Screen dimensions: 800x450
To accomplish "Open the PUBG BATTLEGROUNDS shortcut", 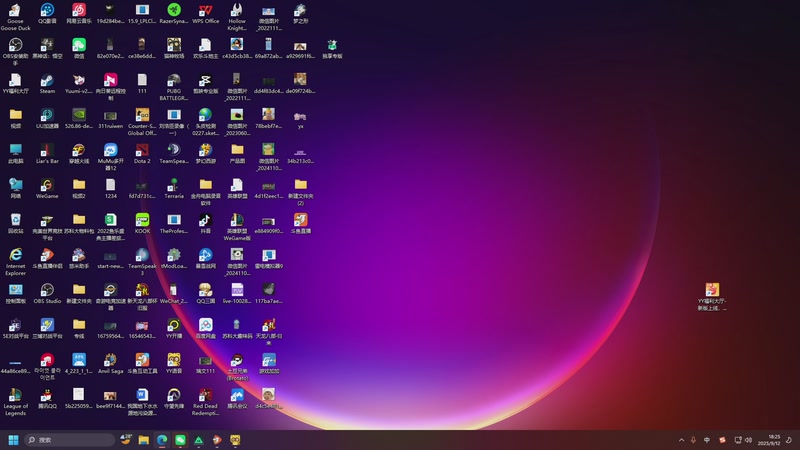I will click(x=174, y=87).
